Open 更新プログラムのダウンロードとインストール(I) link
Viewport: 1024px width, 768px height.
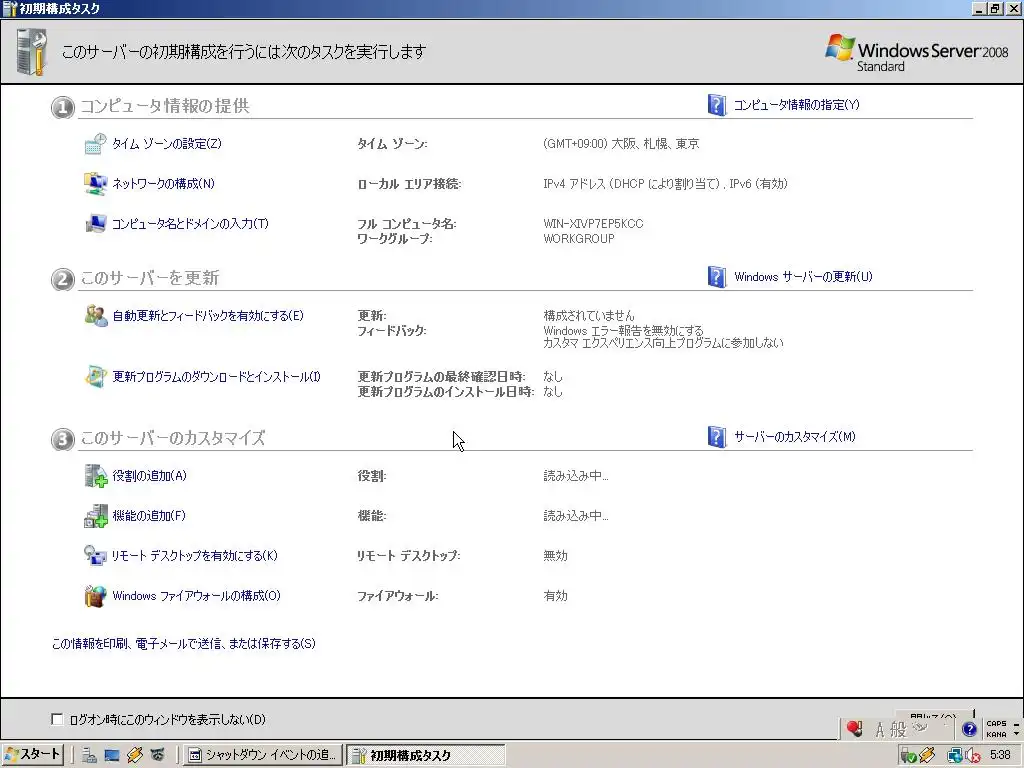tap(216, 377)
